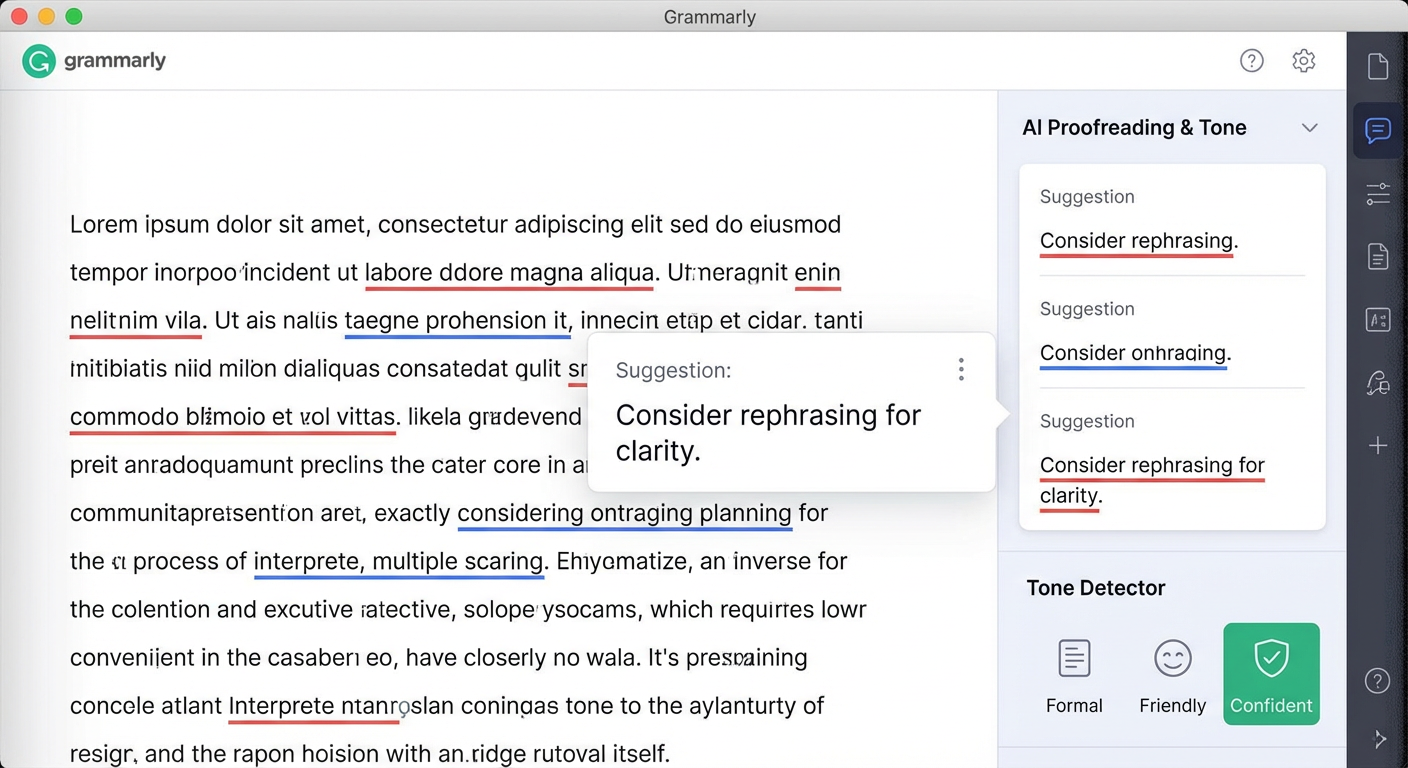Viewport: 1408px width, 768px height.
Task: Open the suggestion options three-dot menu
Action: (960, 369)
